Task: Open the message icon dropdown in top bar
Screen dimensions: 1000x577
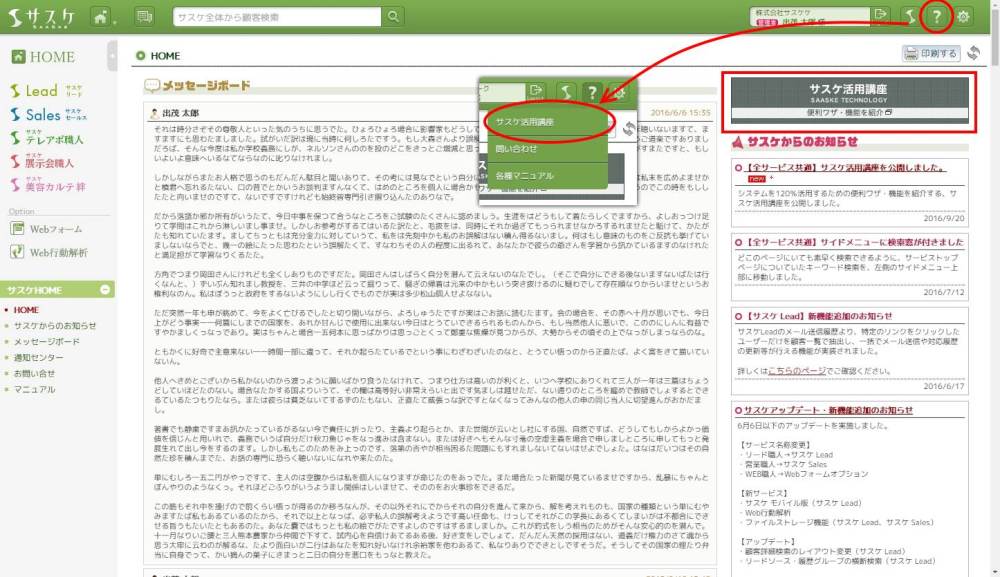Action: tap(144, 17)
